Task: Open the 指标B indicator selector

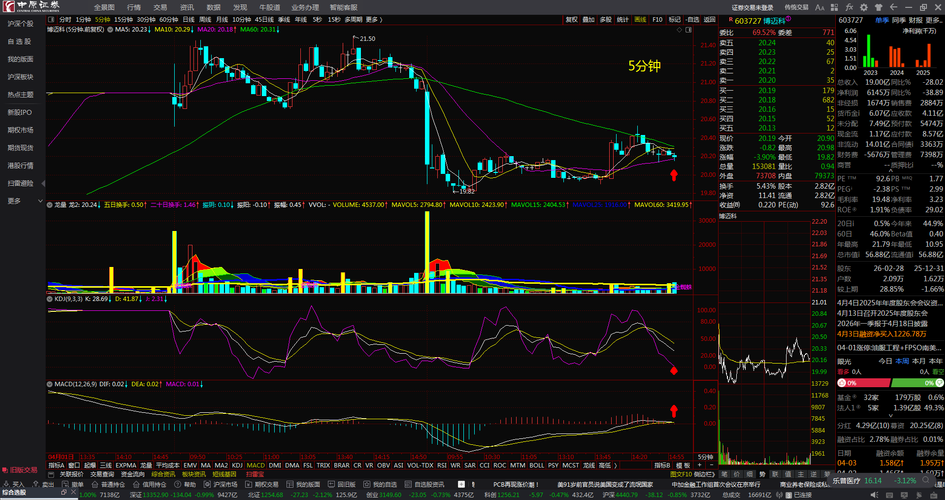Action: [663, 465]
